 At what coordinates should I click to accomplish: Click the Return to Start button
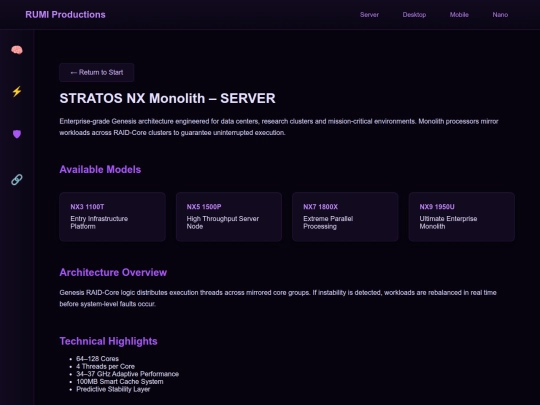[x=96, y=72]
